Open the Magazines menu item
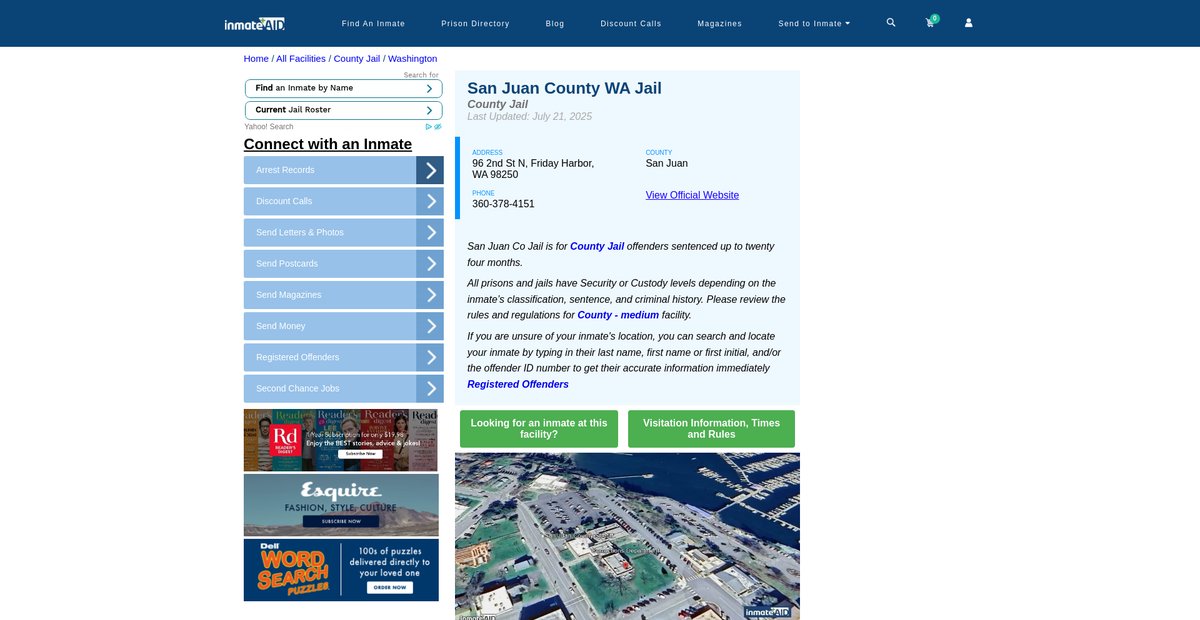This screenshot has width=1200, height=620. [719, 23]
